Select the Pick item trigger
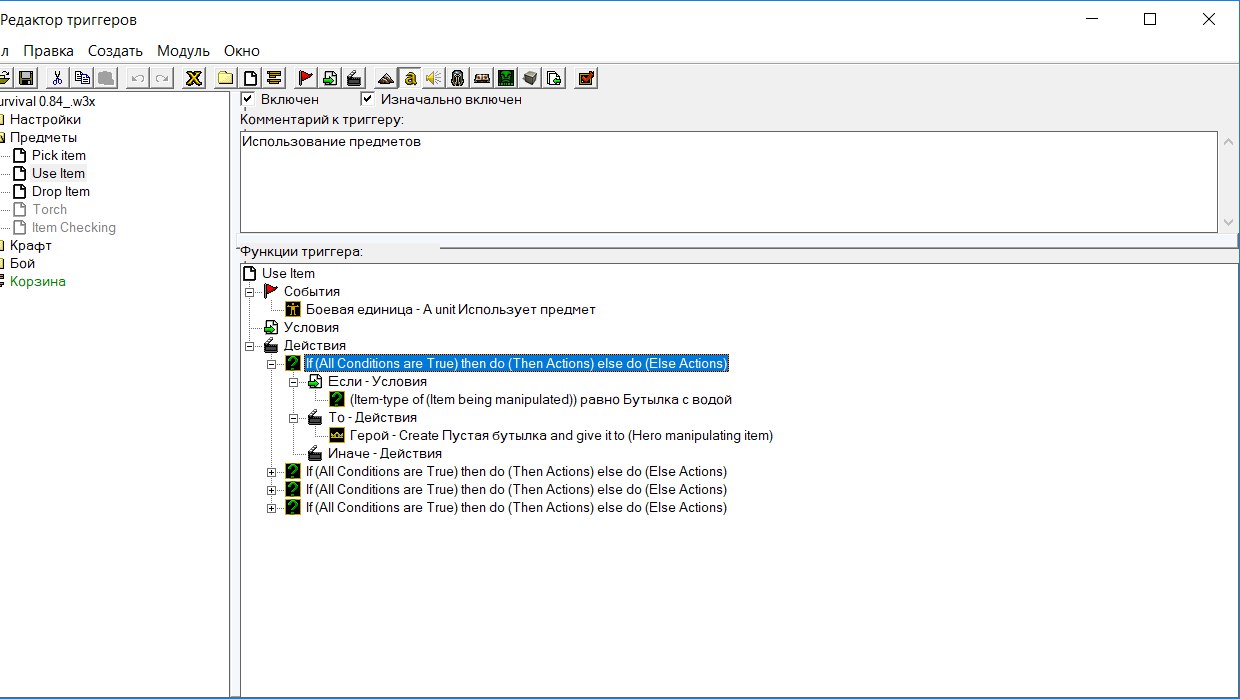 point(59,156)
